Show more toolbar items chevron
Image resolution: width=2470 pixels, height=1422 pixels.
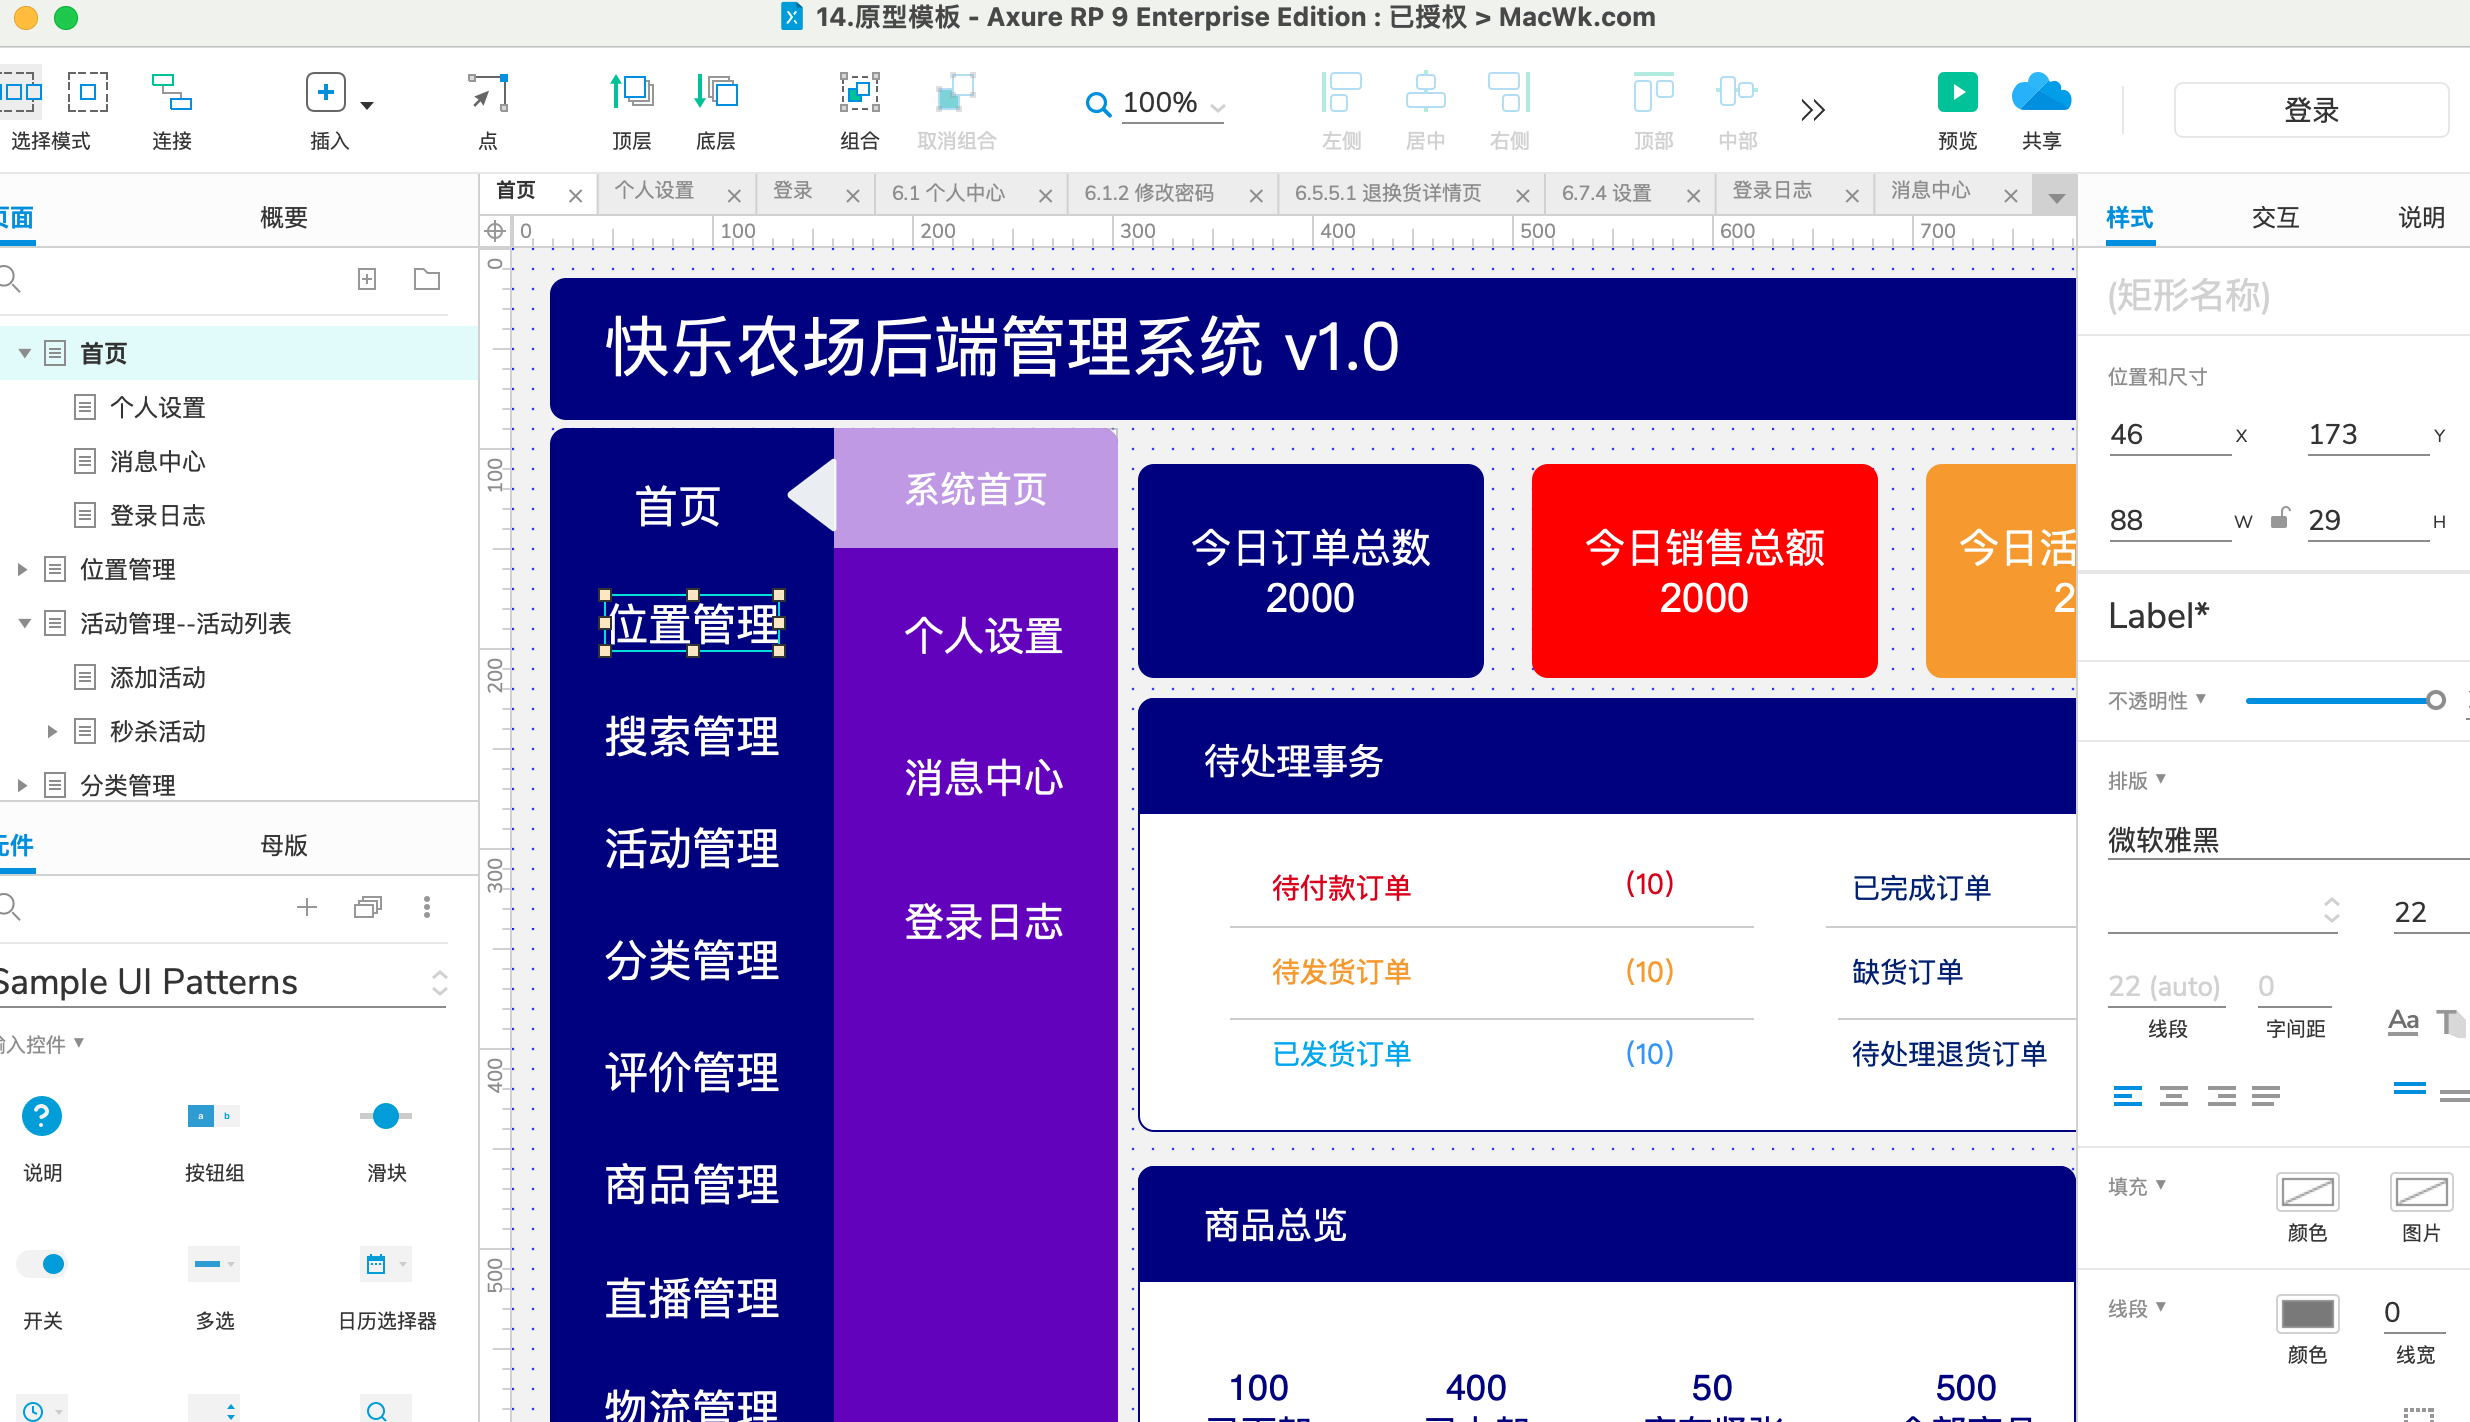coord(1812,109)
